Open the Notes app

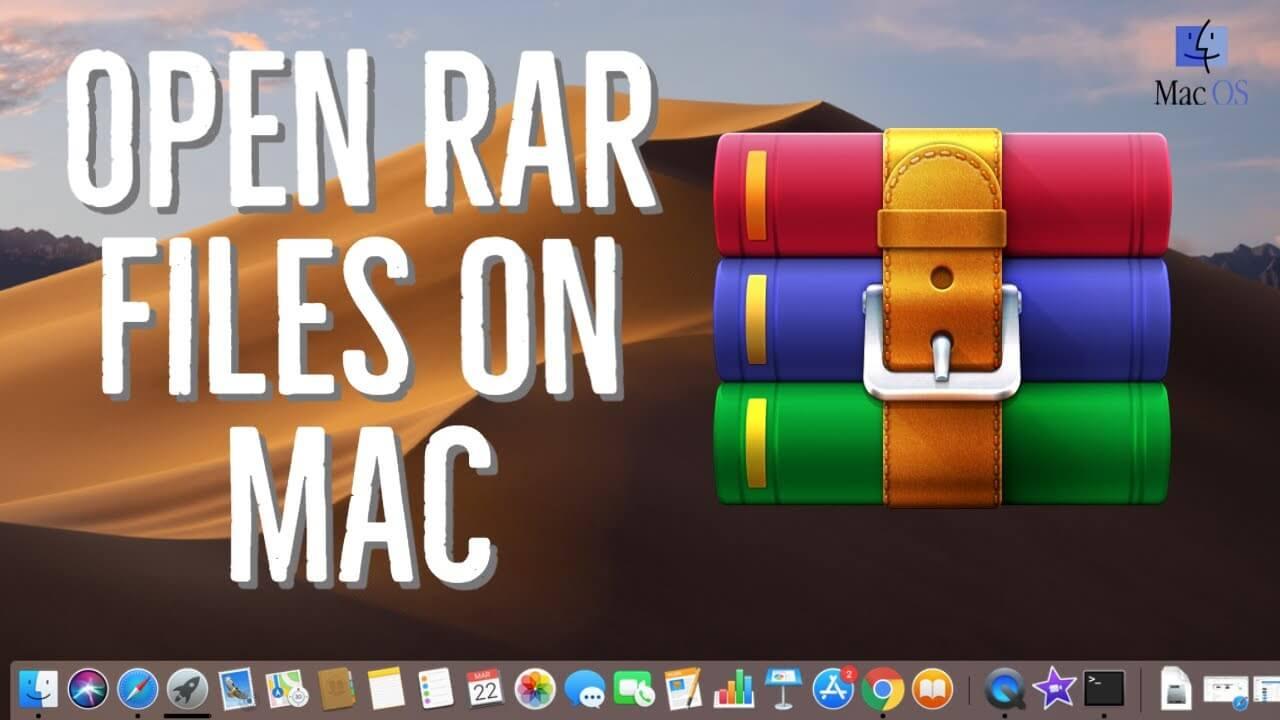pyautogui.click(x=385, y=688)
